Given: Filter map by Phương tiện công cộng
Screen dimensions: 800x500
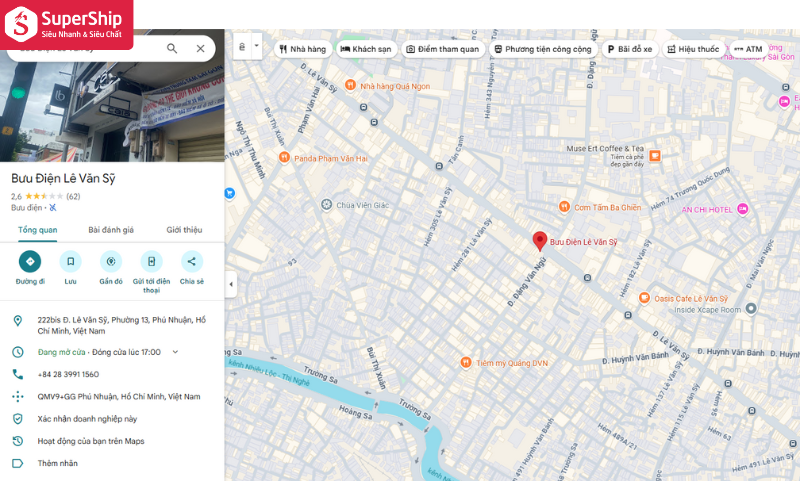Looking at the screenshot, I should [543, 49].
